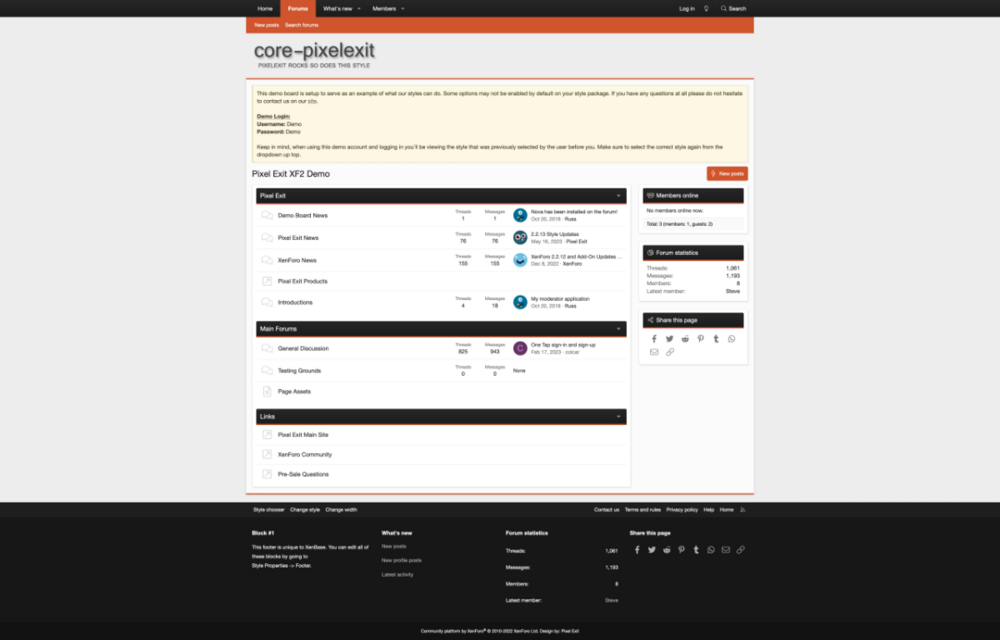The width and height of the screenshot is (1000, 640).
Task: Click Nova avatar beside Demo Board News
Action: coord(520,215)
